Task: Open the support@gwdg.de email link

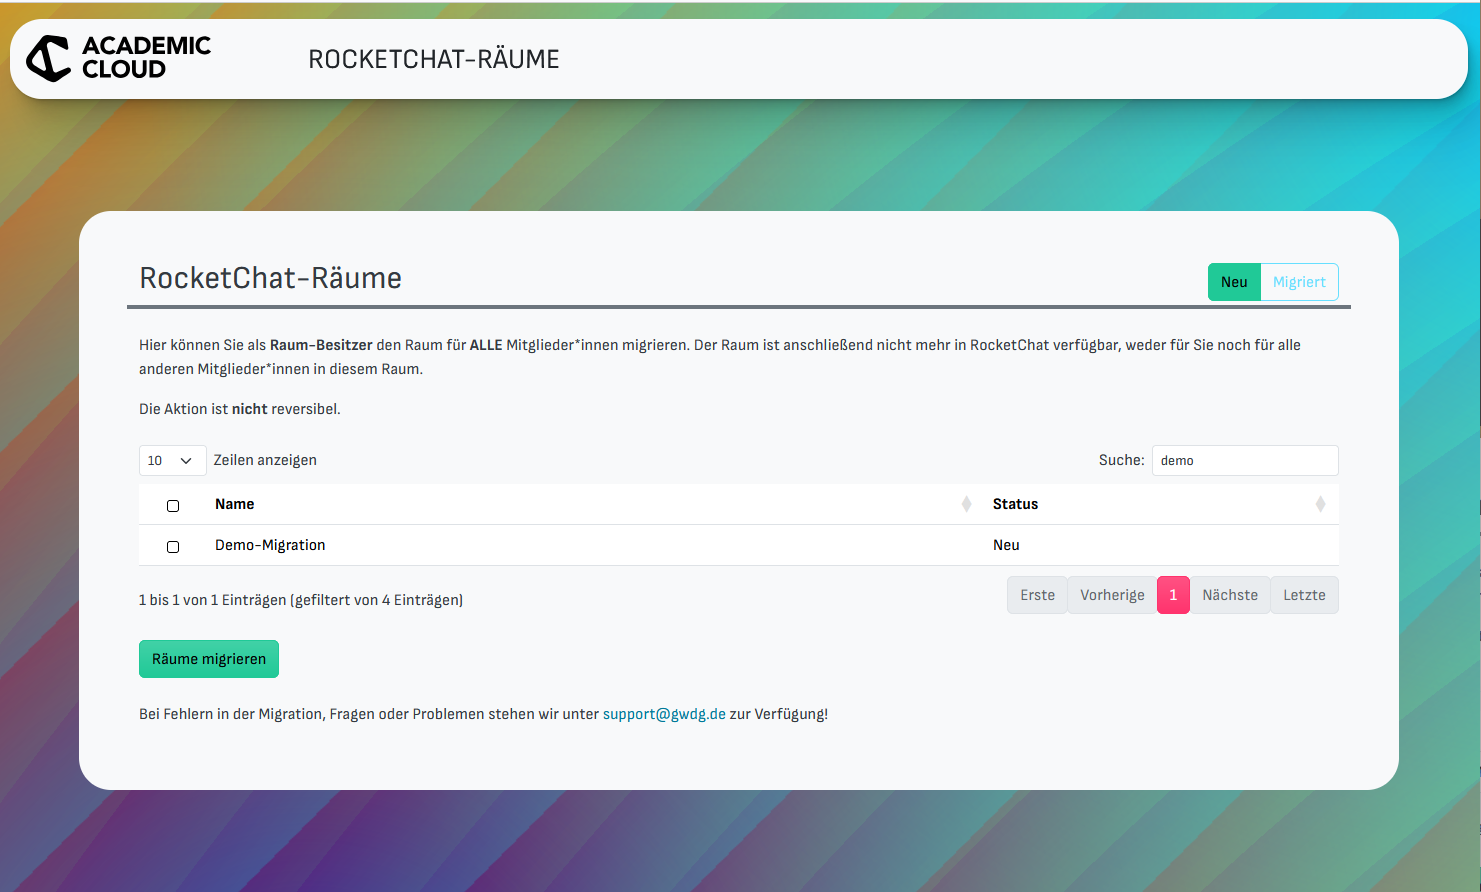Action: (x=664, y=714)
